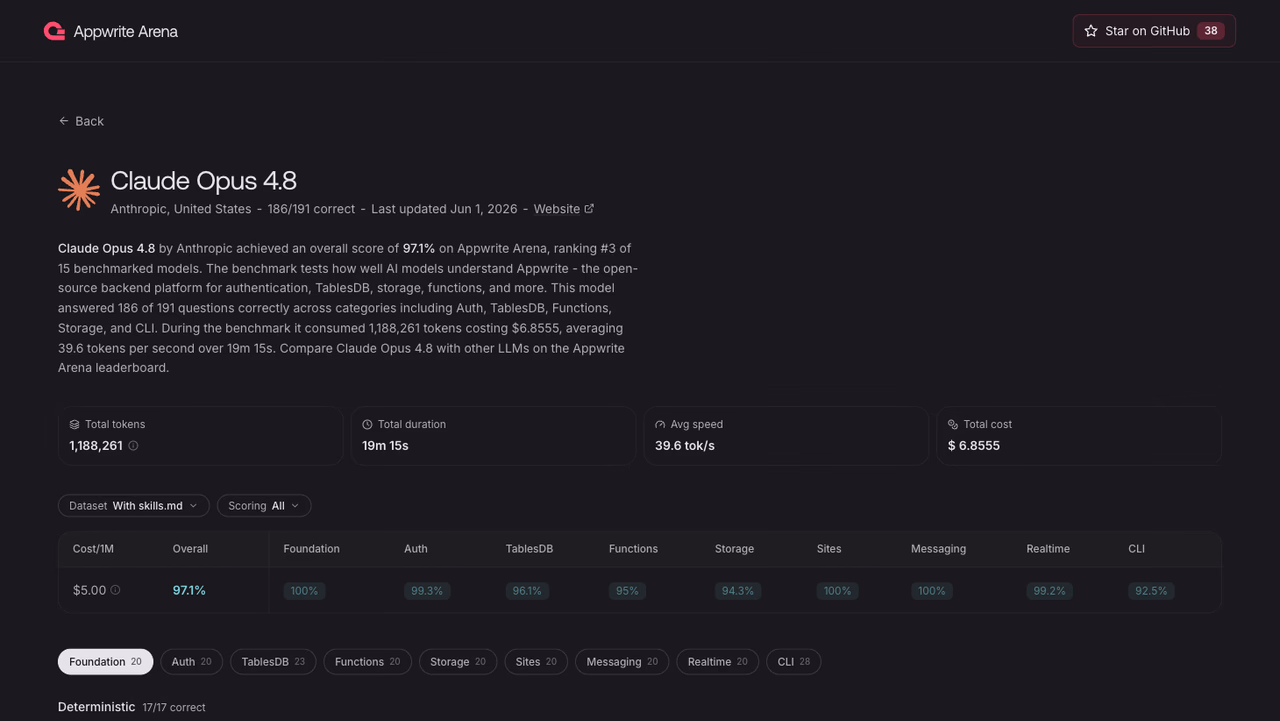The height and width of the screenshot is (721, 1280).
Task: Click the Appwrite logo icon
Action: 54,31
